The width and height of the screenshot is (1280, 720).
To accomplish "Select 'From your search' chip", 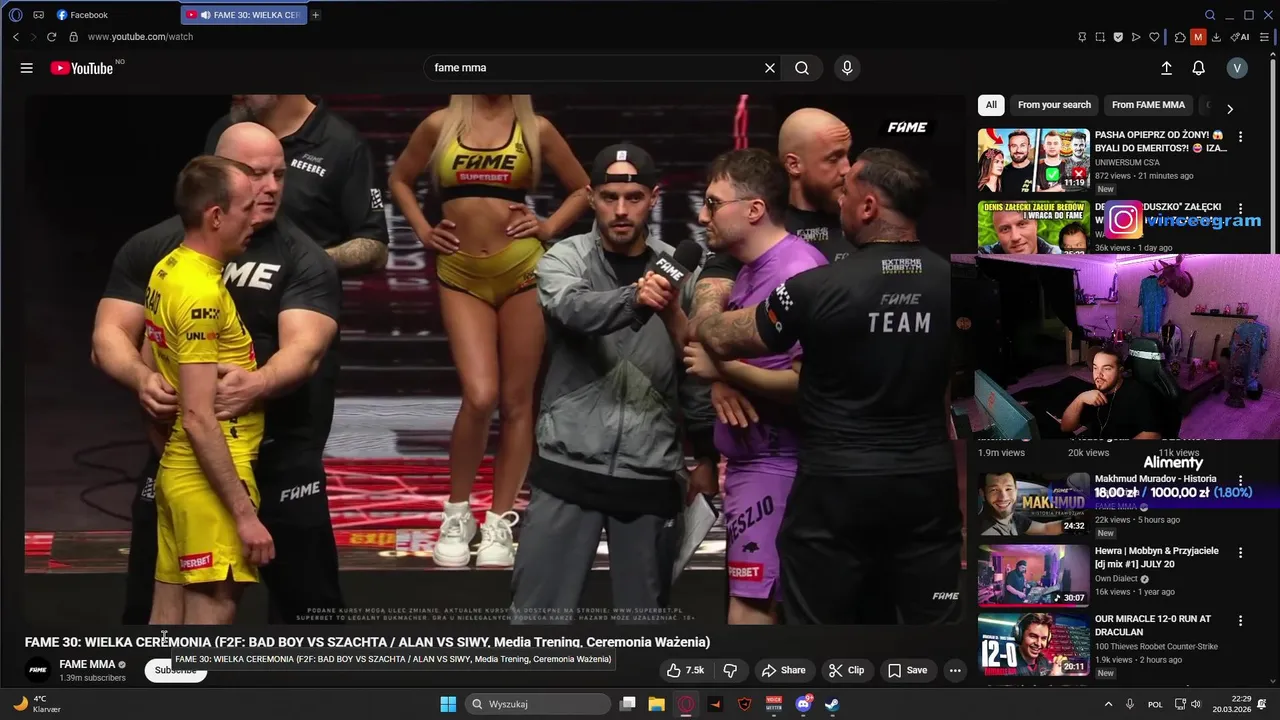I will pyautogui.click(x=1054, y=105).
